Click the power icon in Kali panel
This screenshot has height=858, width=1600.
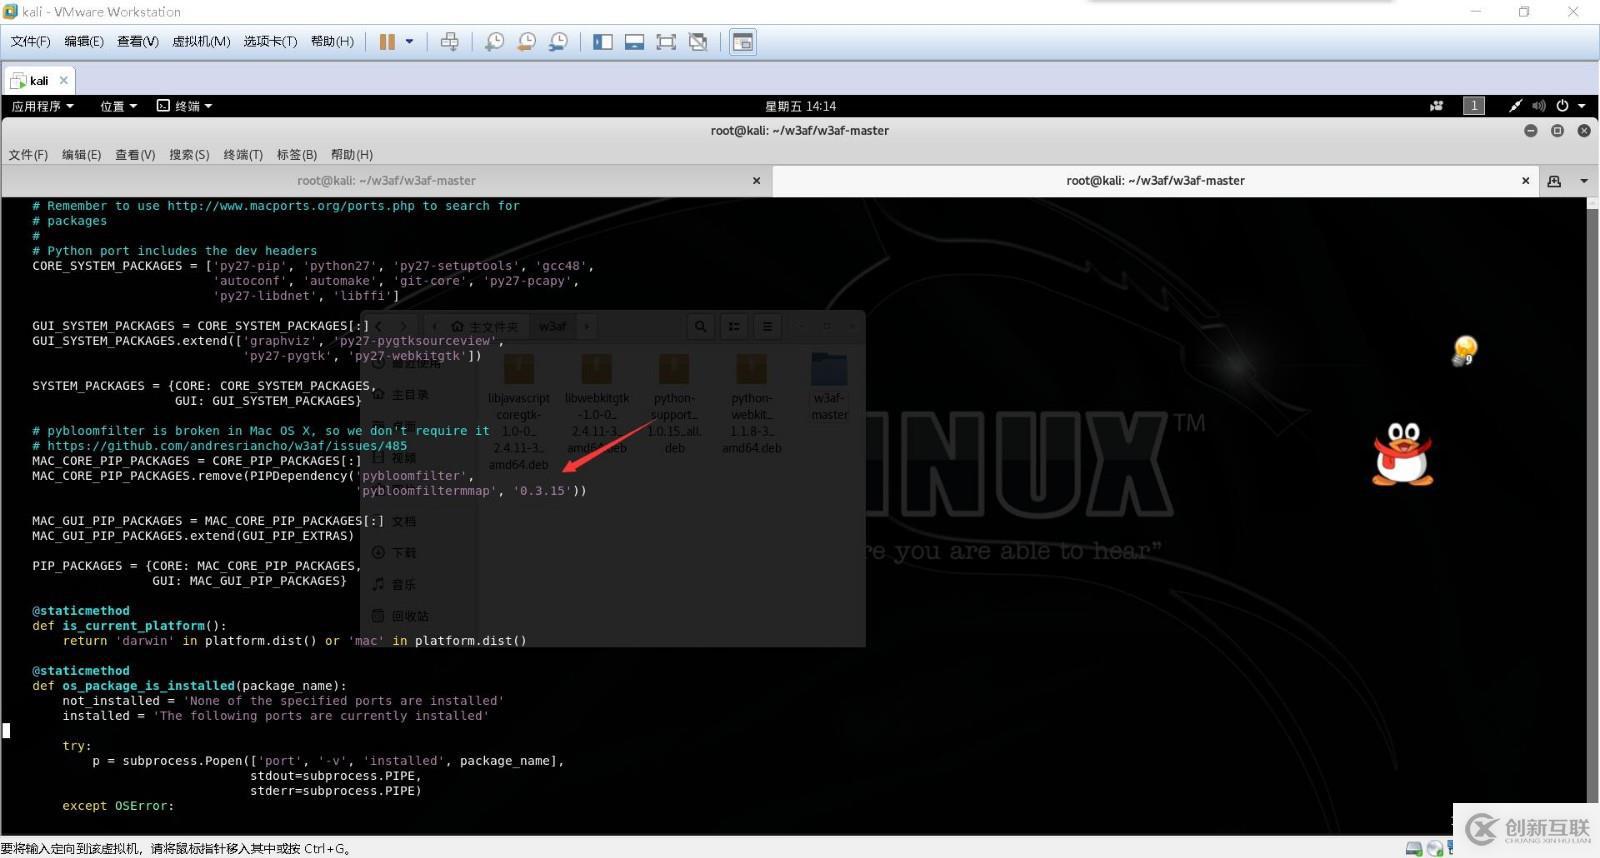[1562, 106]
